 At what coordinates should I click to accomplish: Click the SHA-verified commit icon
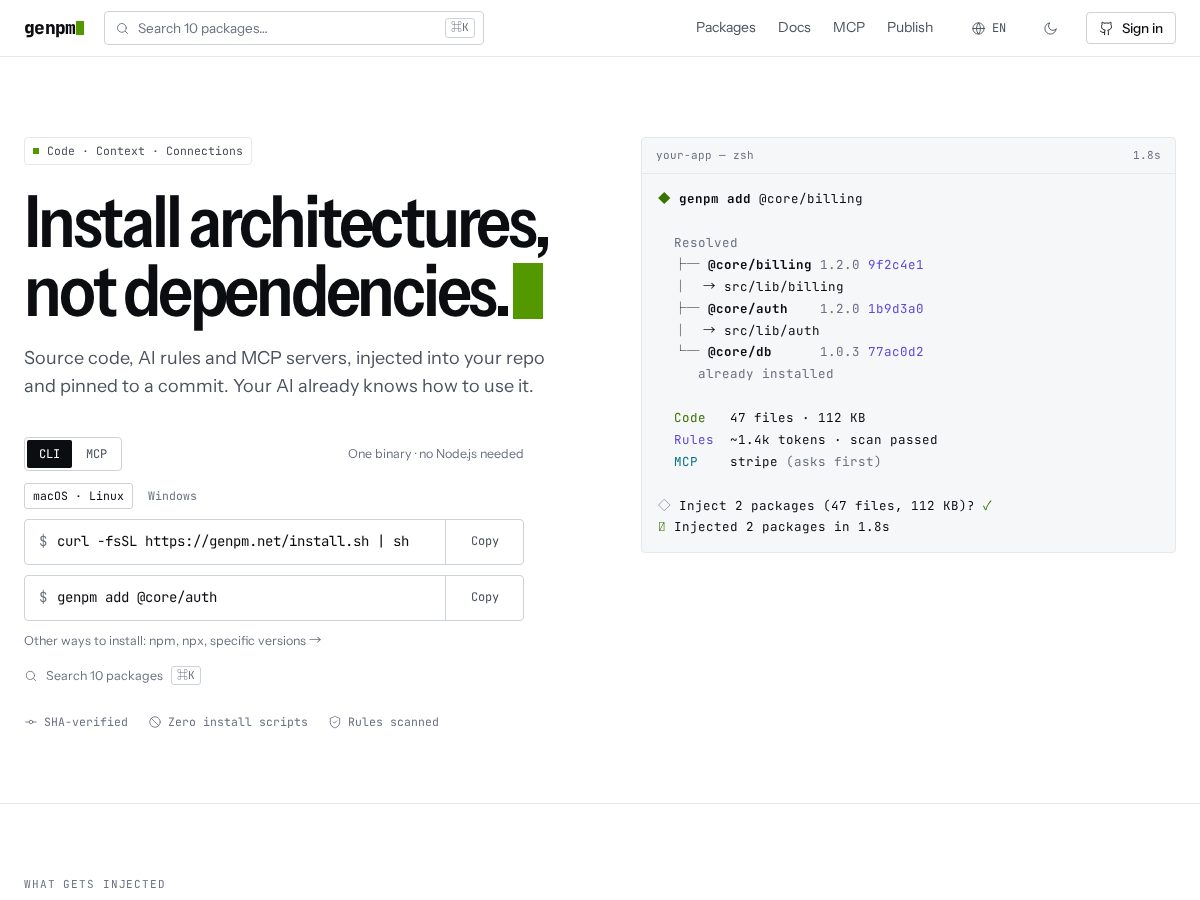coord(30,722)
